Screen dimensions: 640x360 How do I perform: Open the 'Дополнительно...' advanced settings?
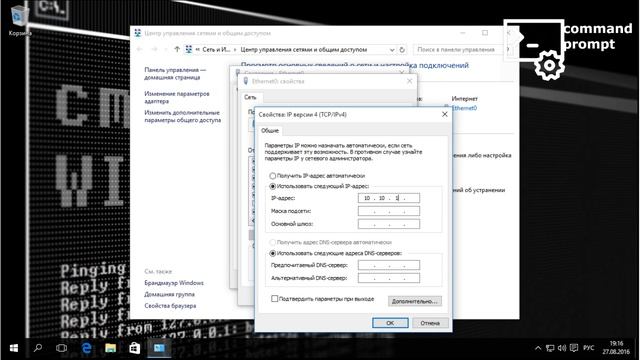[x=414, y=301]
